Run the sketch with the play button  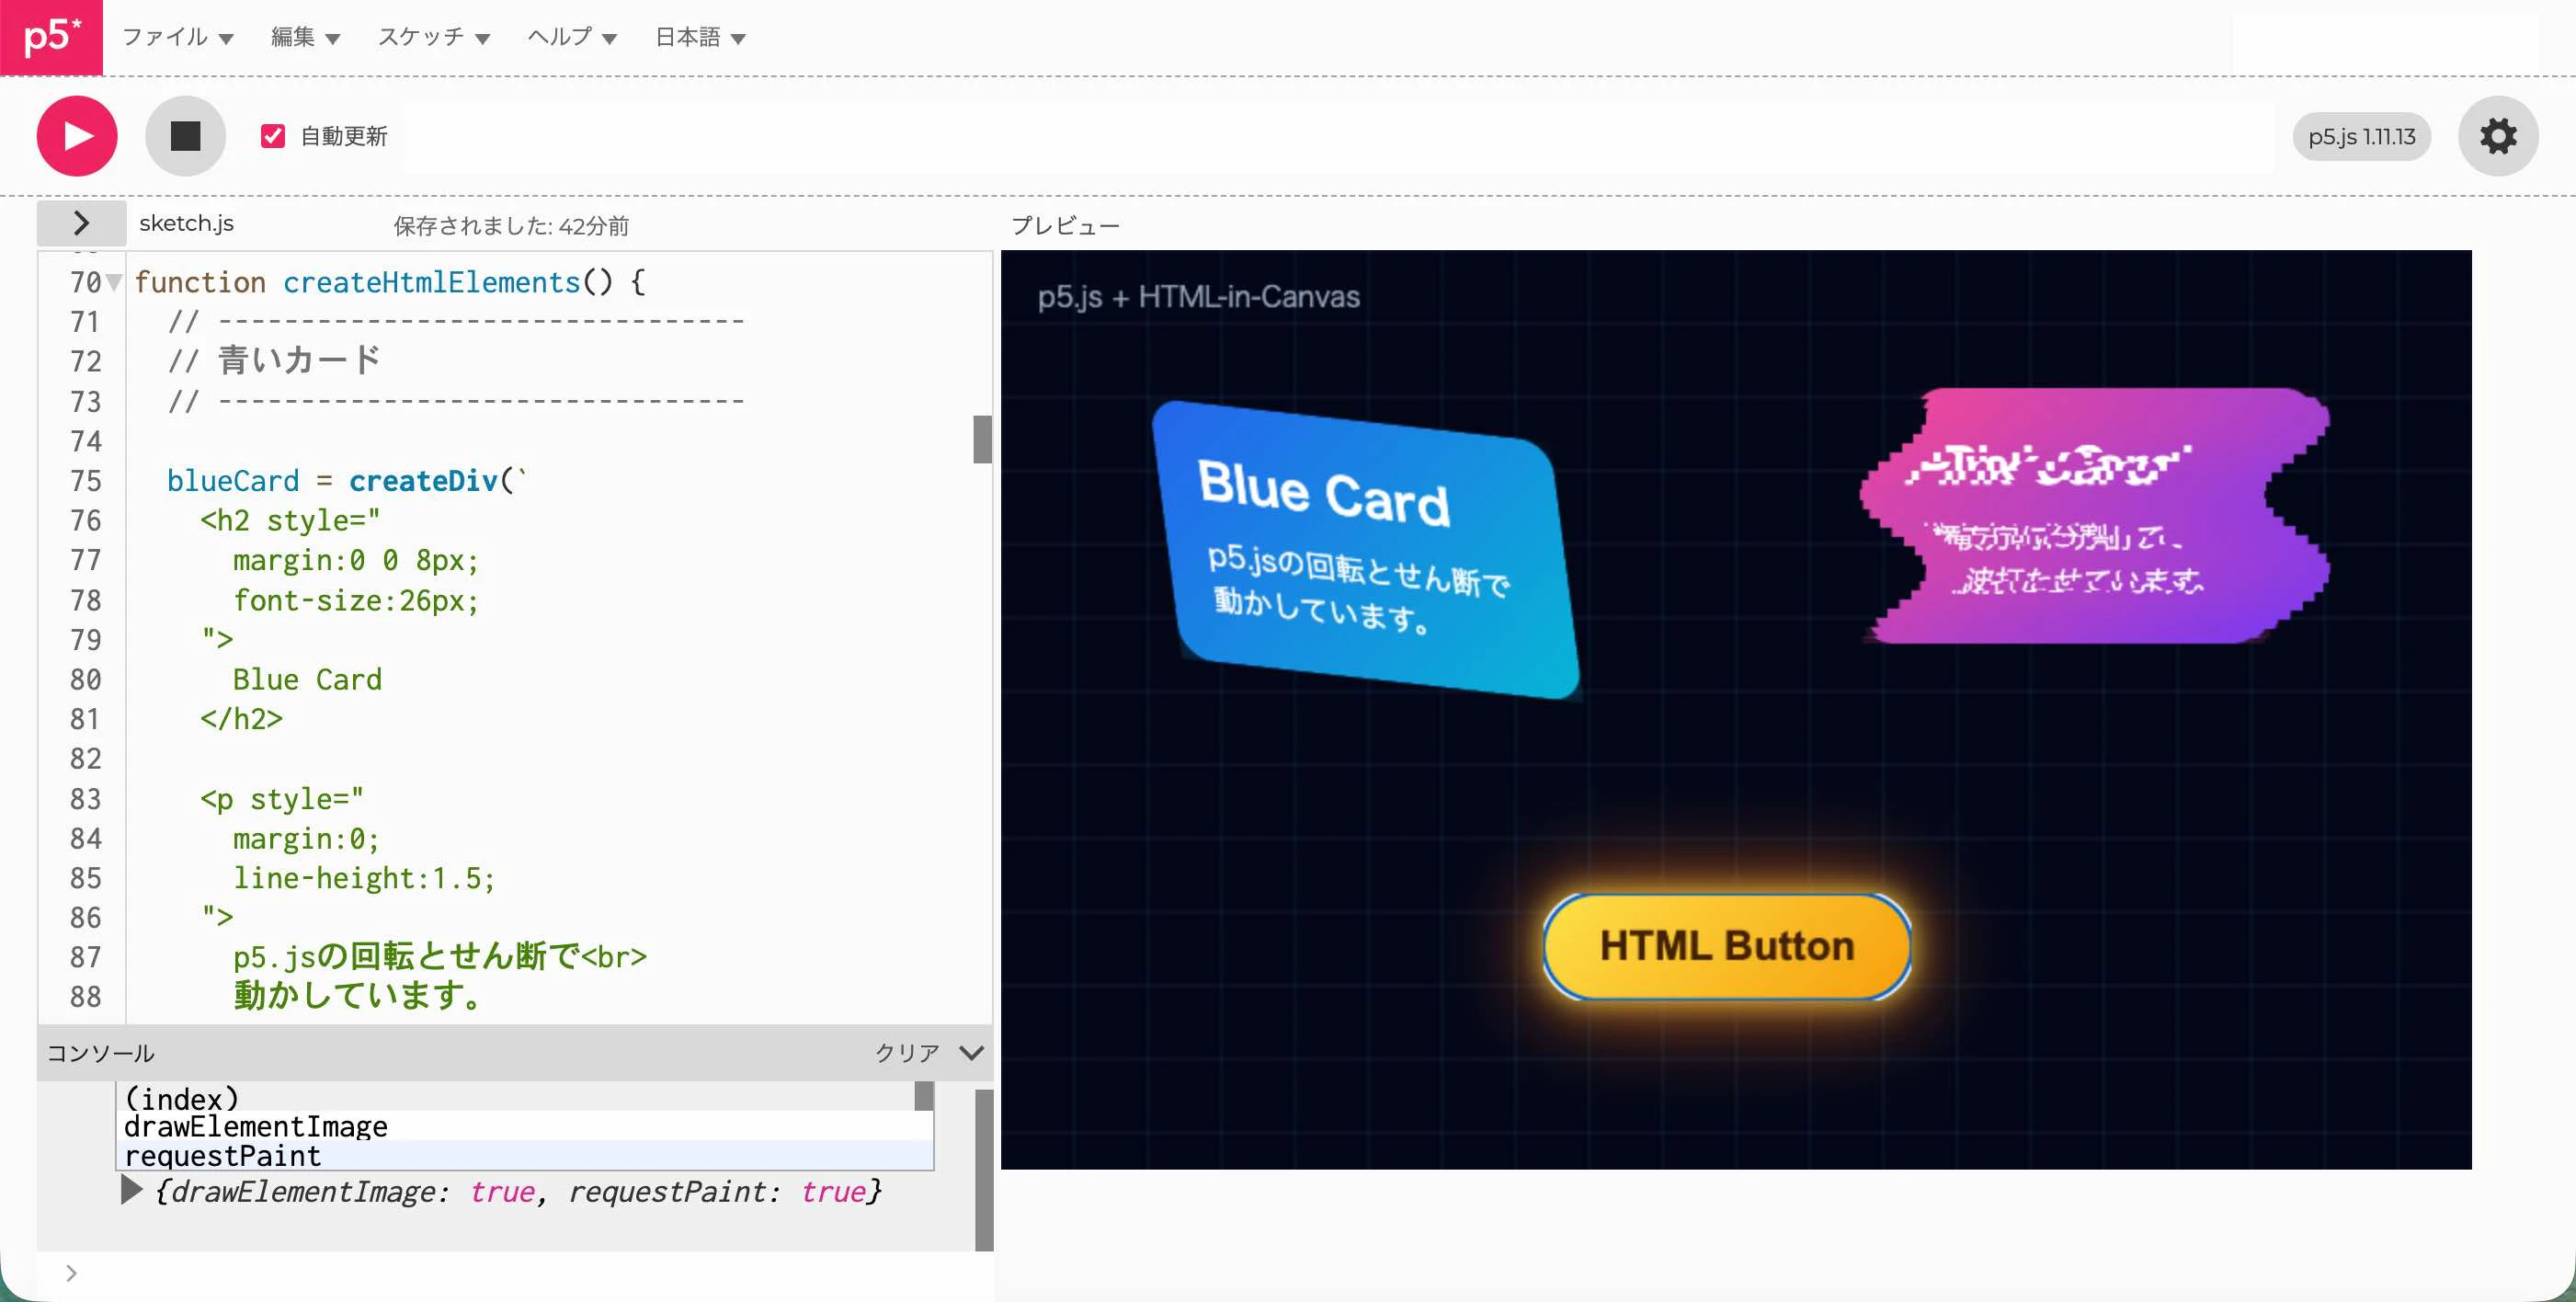77,136
